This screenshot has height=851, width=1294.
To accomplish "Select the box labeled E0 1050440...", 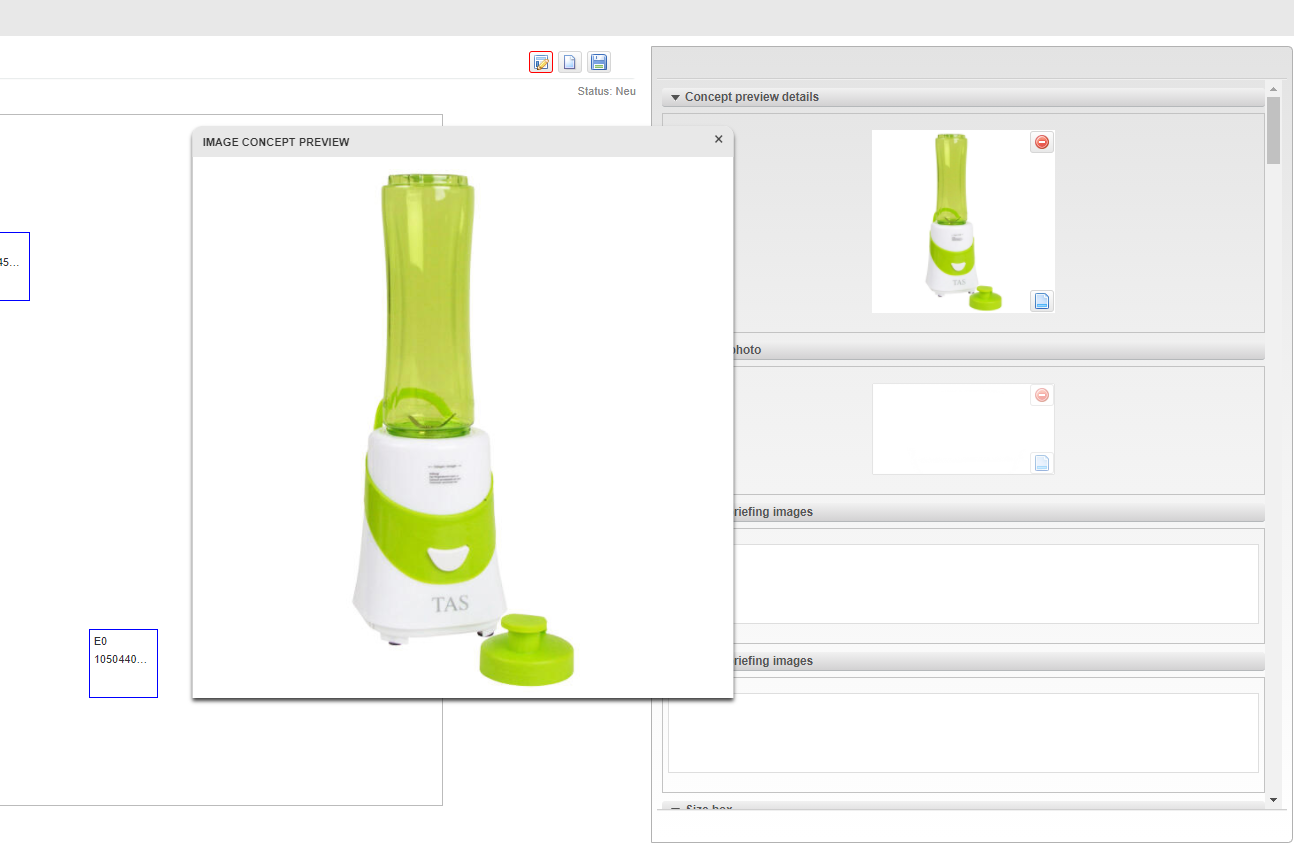I will (x=123, y=663).
